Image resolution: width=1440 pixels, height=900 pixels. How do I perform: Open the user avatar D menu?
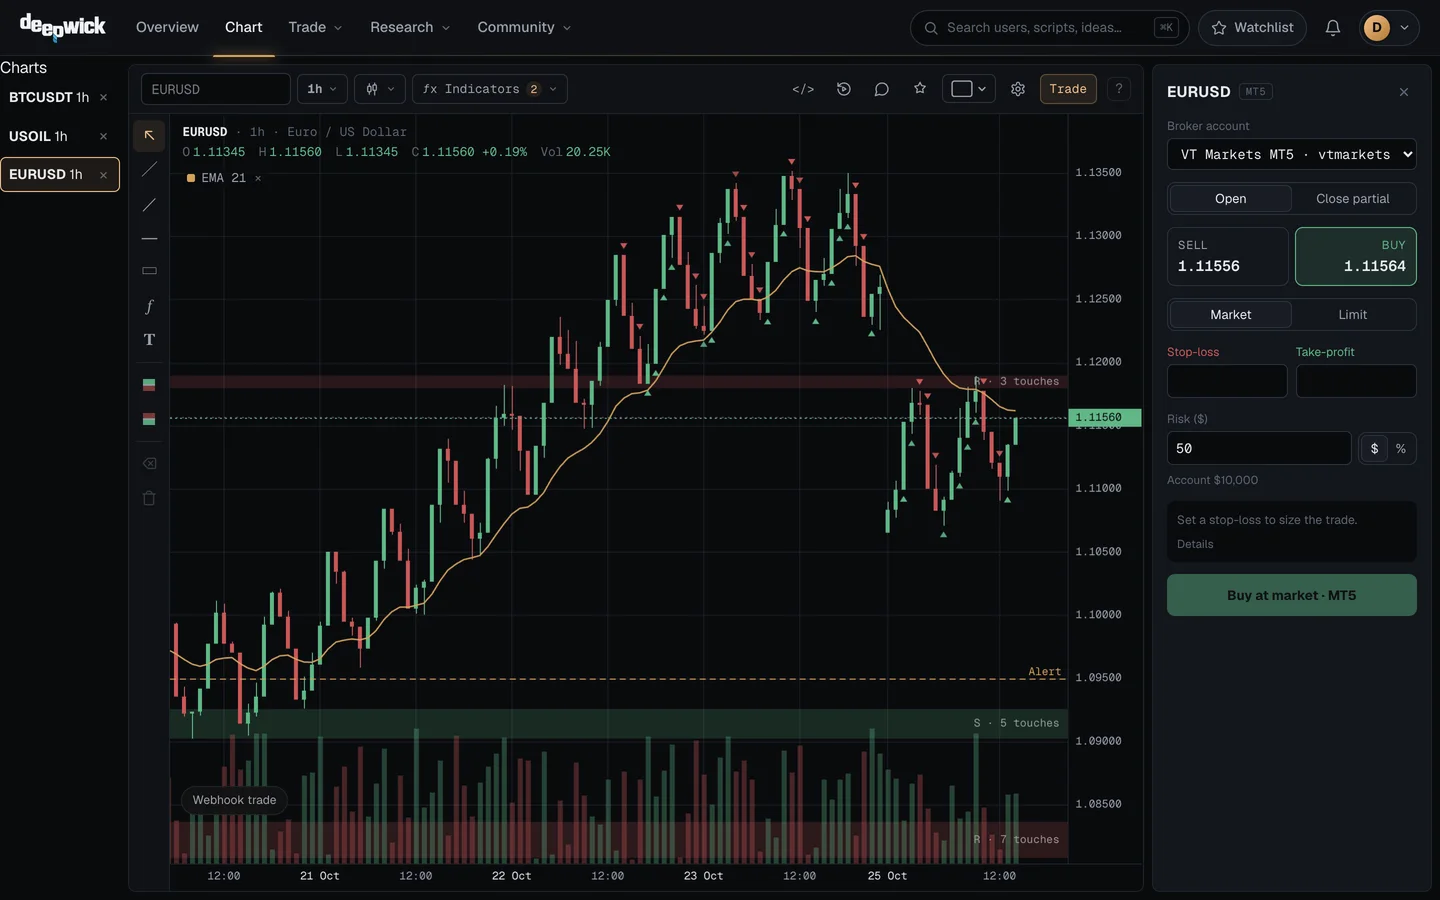click(1390, 28)
